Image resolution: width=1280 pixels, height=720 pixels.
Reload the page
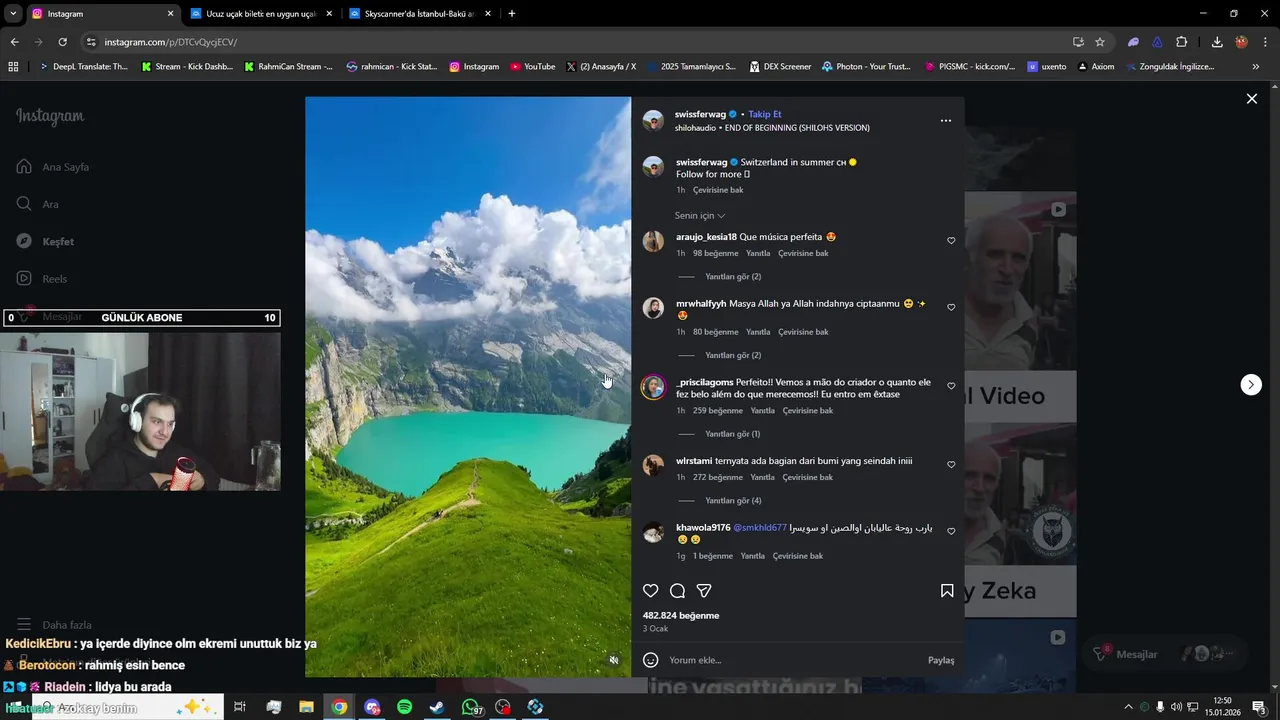(x=62, y=42)
